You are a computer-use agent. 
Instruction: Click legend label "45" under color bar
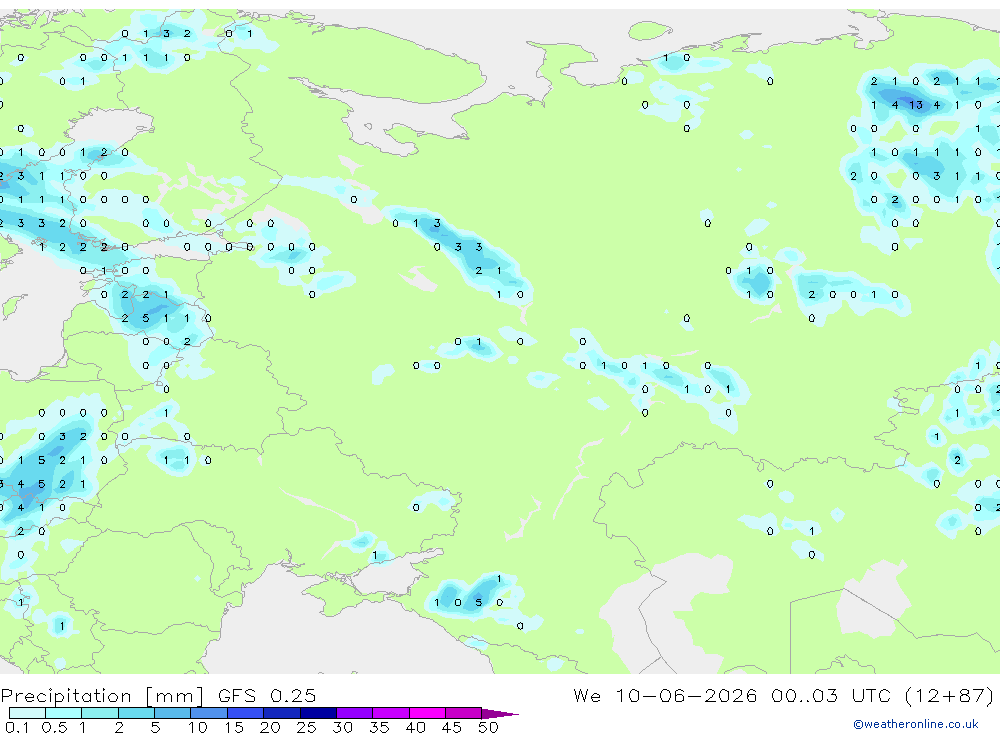[452, 727]
